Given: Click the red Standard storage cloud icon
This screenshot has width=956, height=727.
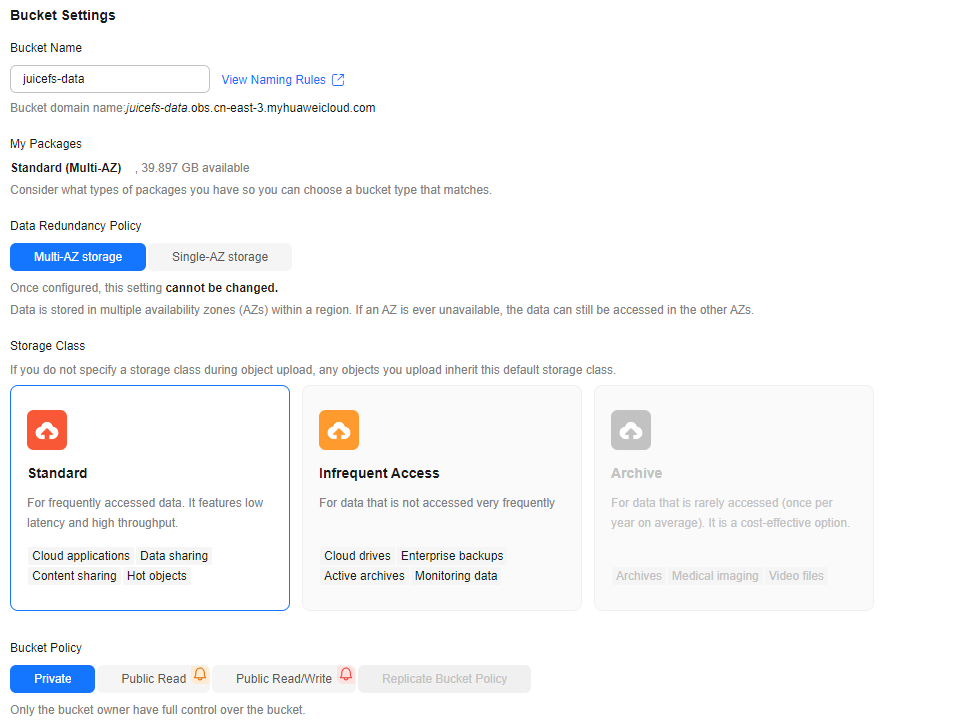Looking at the screenshot, I should click(x=47, y=430).
